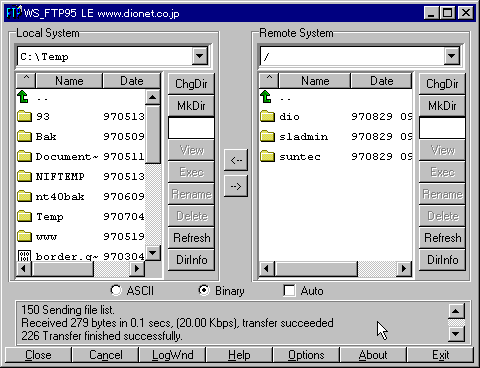
Task: Click local list vertical scrollbar down arrow
Action: 153,253
